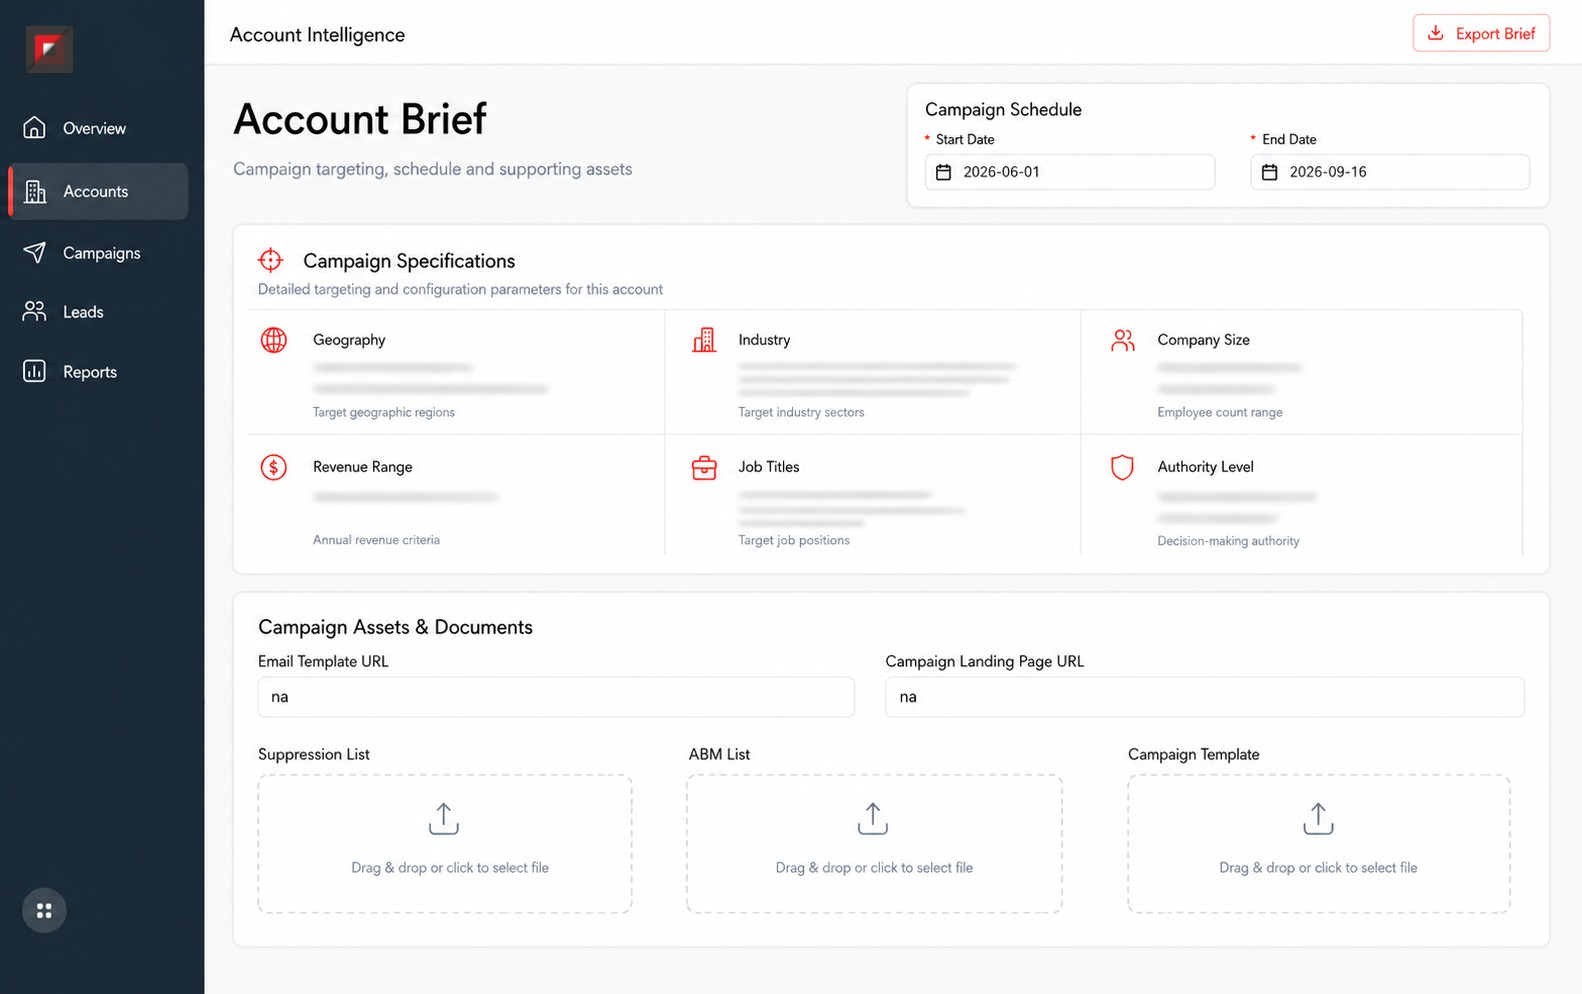Click the Authority Level label
Image resolution: width=1582 pixels, height=994 pixels.
[x=1205, y=467]
